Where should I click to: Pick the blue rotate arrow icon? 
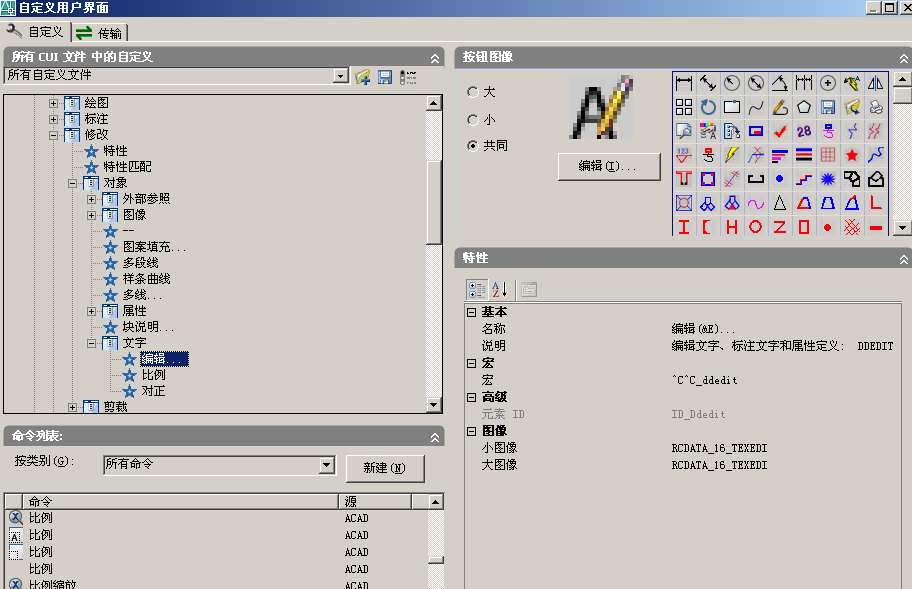pyautogui.click(x=708, y=107)
